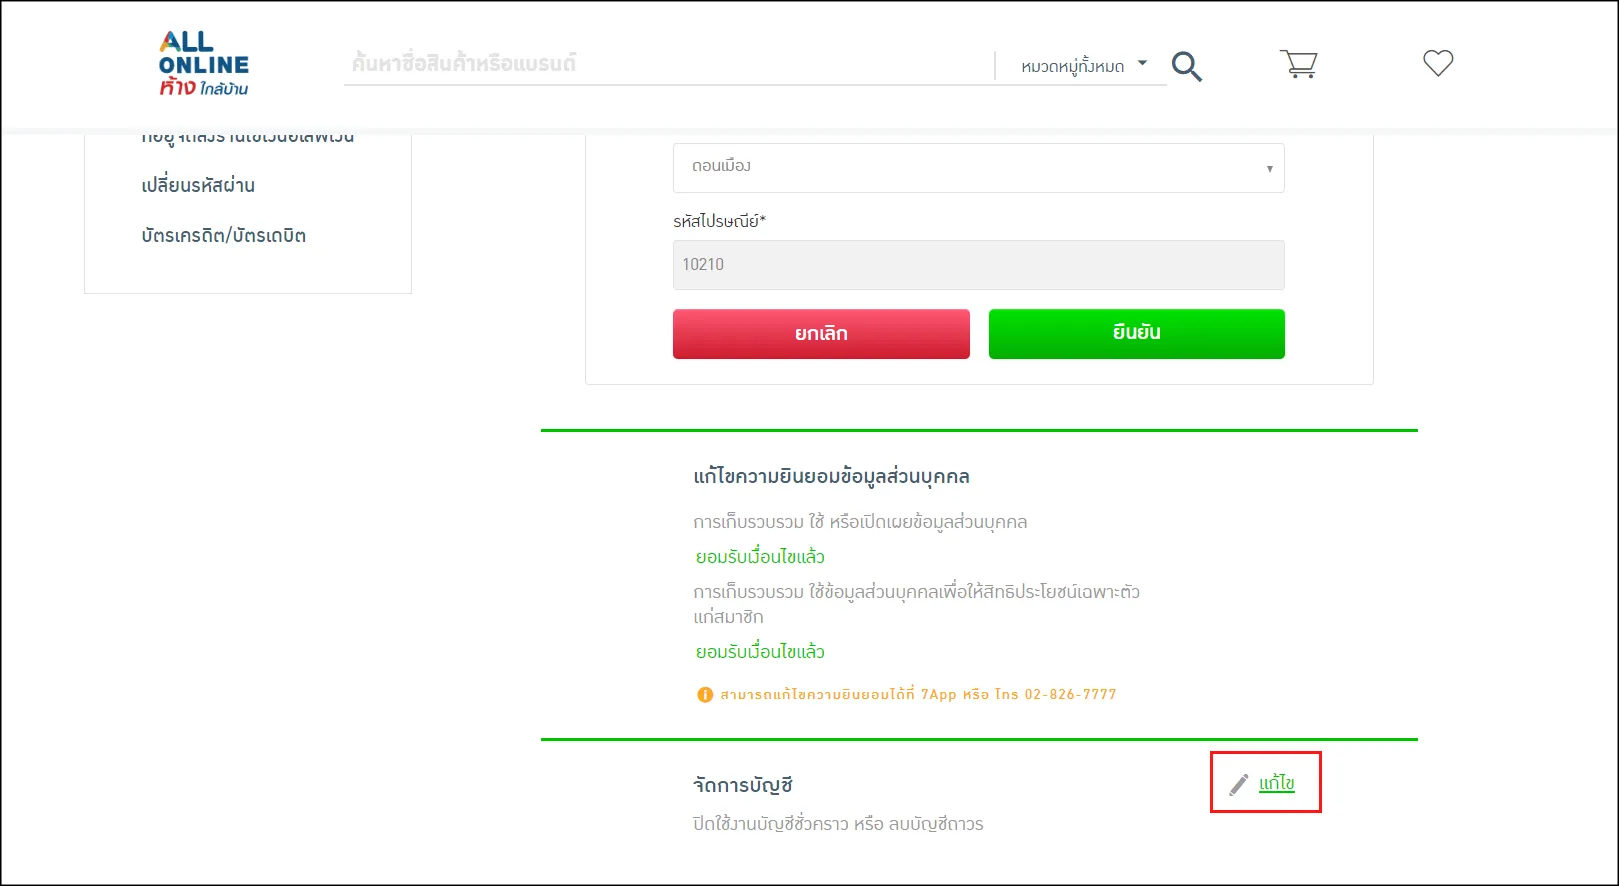The height and width of the screenshot is (886, 1619).
Task: Click first ยอมรับเงื่อนไขแล้ว consent status
Action: [760, 557]
